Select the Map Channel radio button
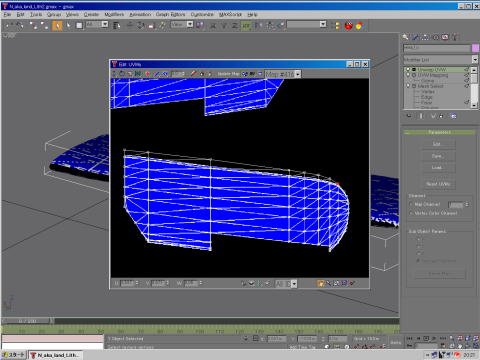 (411, 204)
